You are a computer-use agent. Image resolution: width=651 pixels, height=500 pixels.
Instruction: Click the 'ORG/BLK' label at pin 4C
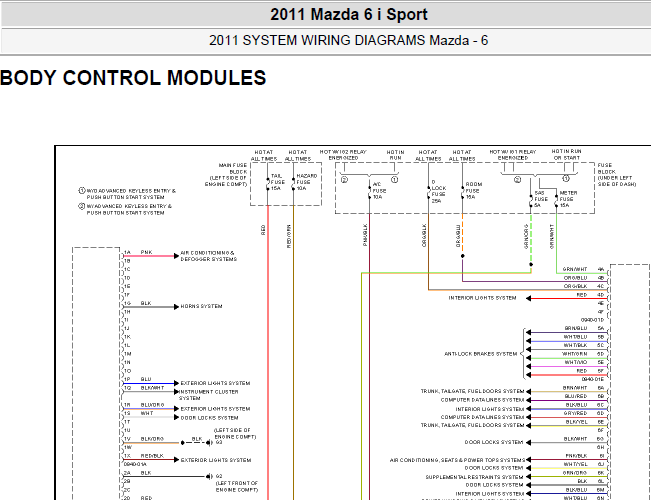575,287
